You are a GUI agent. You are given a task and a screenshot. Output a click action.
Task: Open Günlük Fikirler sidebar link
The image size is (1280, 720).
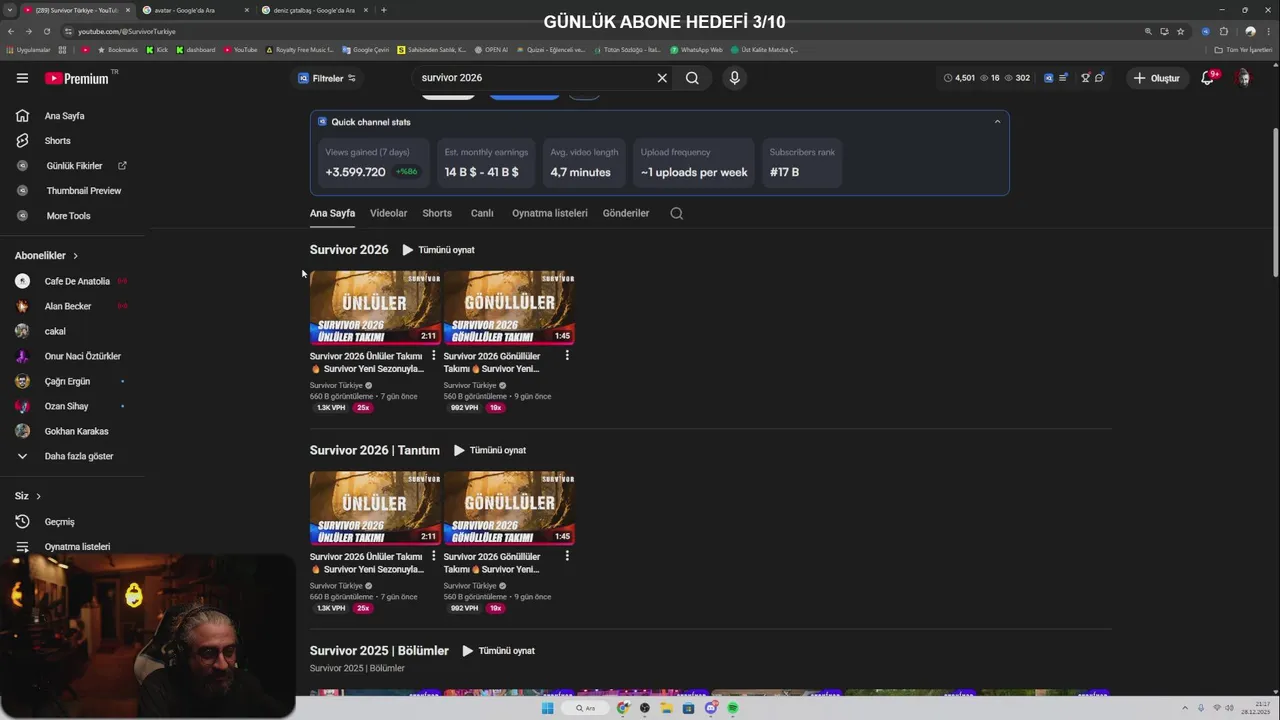(75, 166)
